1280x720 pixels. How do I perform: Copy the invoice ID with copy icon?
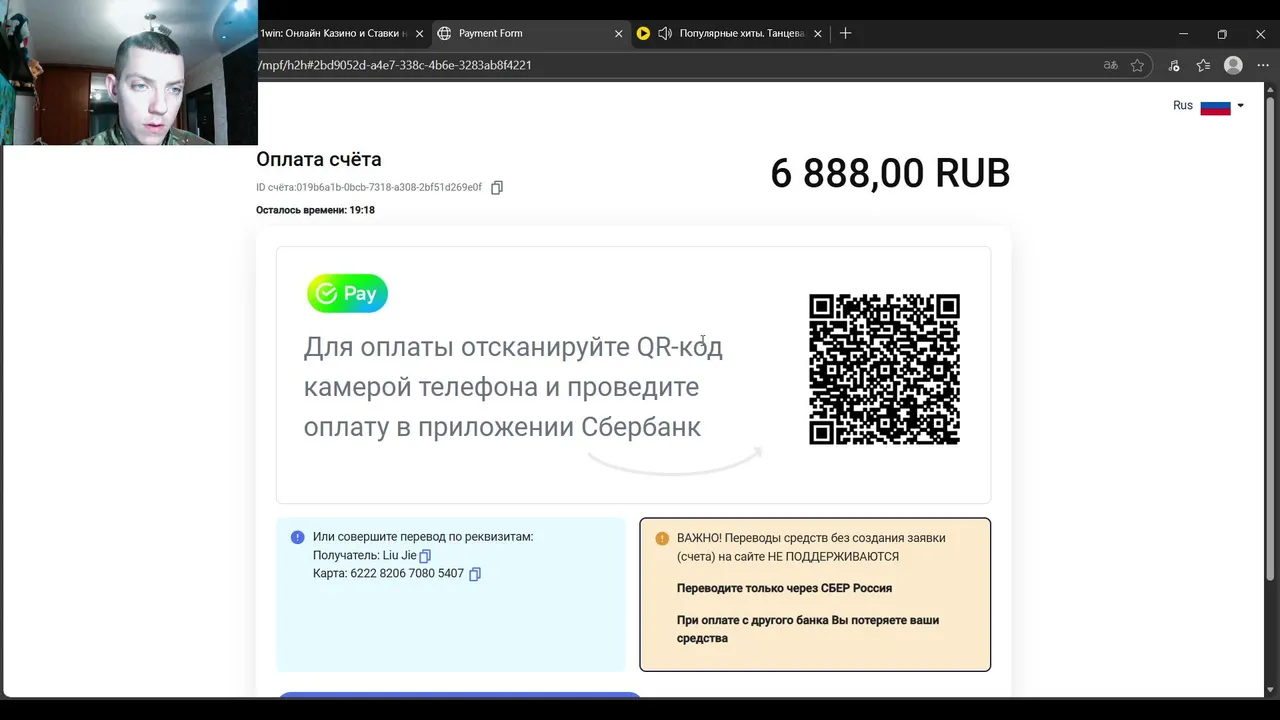[x=497, y=187]
